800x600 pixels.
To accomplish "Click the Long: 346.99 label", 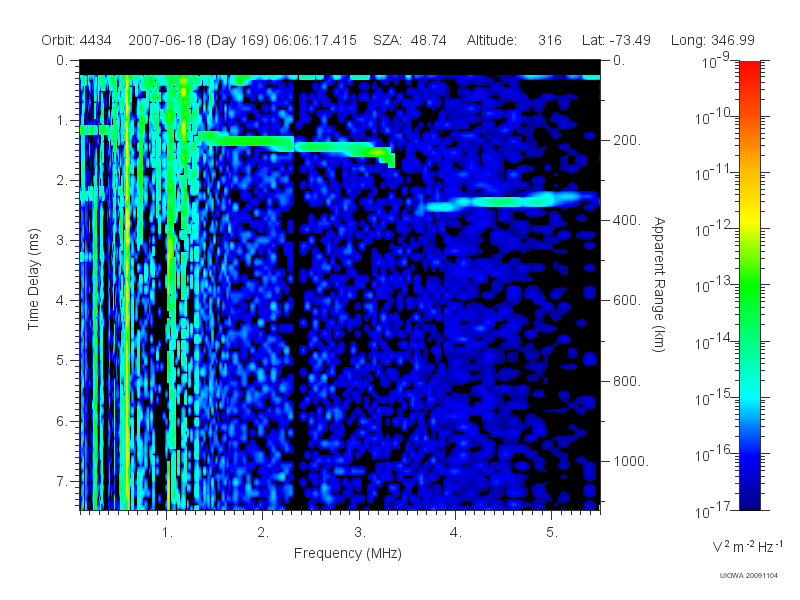I will 712,40.
